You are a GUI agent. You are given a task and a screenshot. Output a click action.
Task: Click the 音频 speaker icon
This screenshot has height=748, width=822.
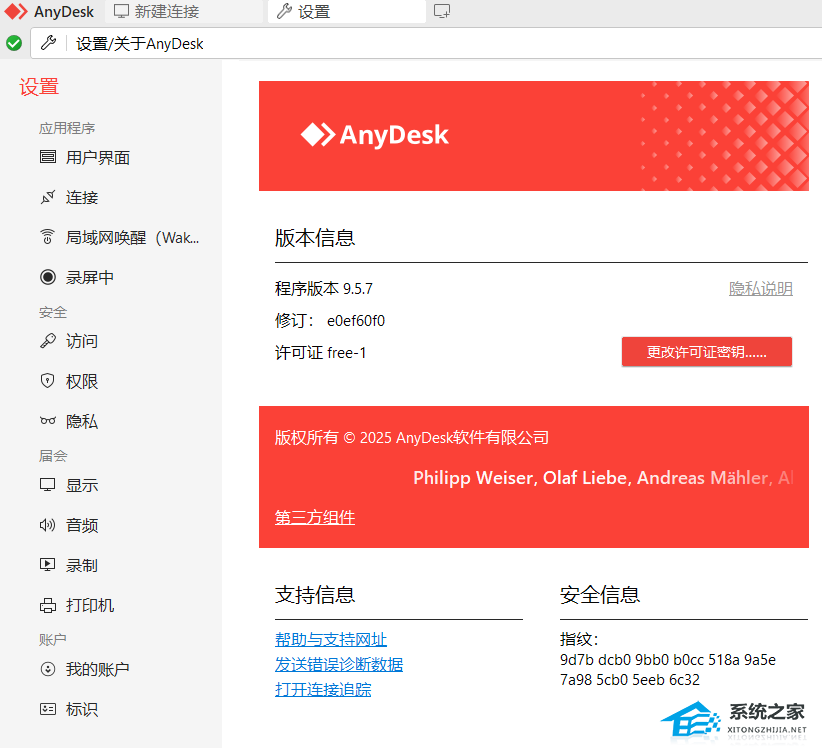click(x=48, y=525)
